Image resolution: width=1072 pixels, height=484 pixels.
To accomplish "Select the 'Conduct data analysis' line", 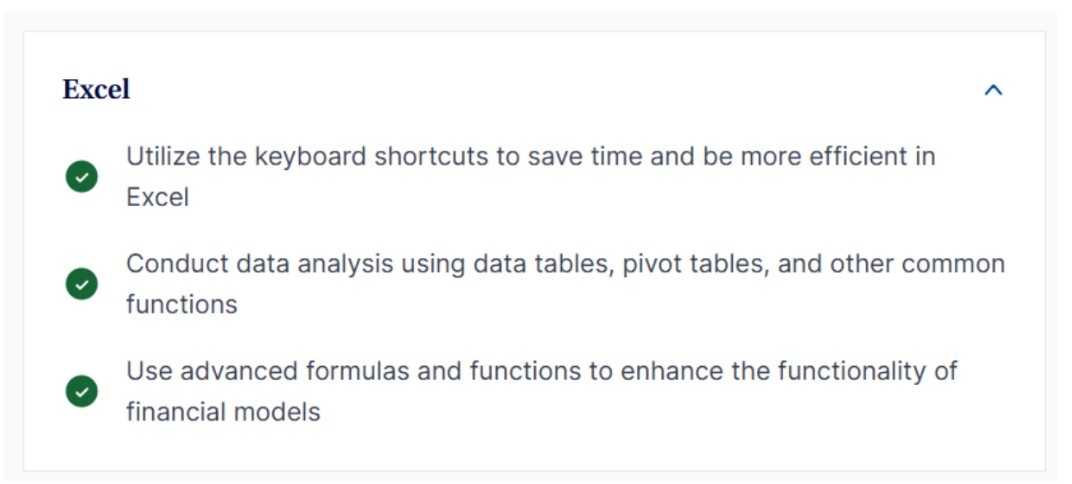I will 565,264.
